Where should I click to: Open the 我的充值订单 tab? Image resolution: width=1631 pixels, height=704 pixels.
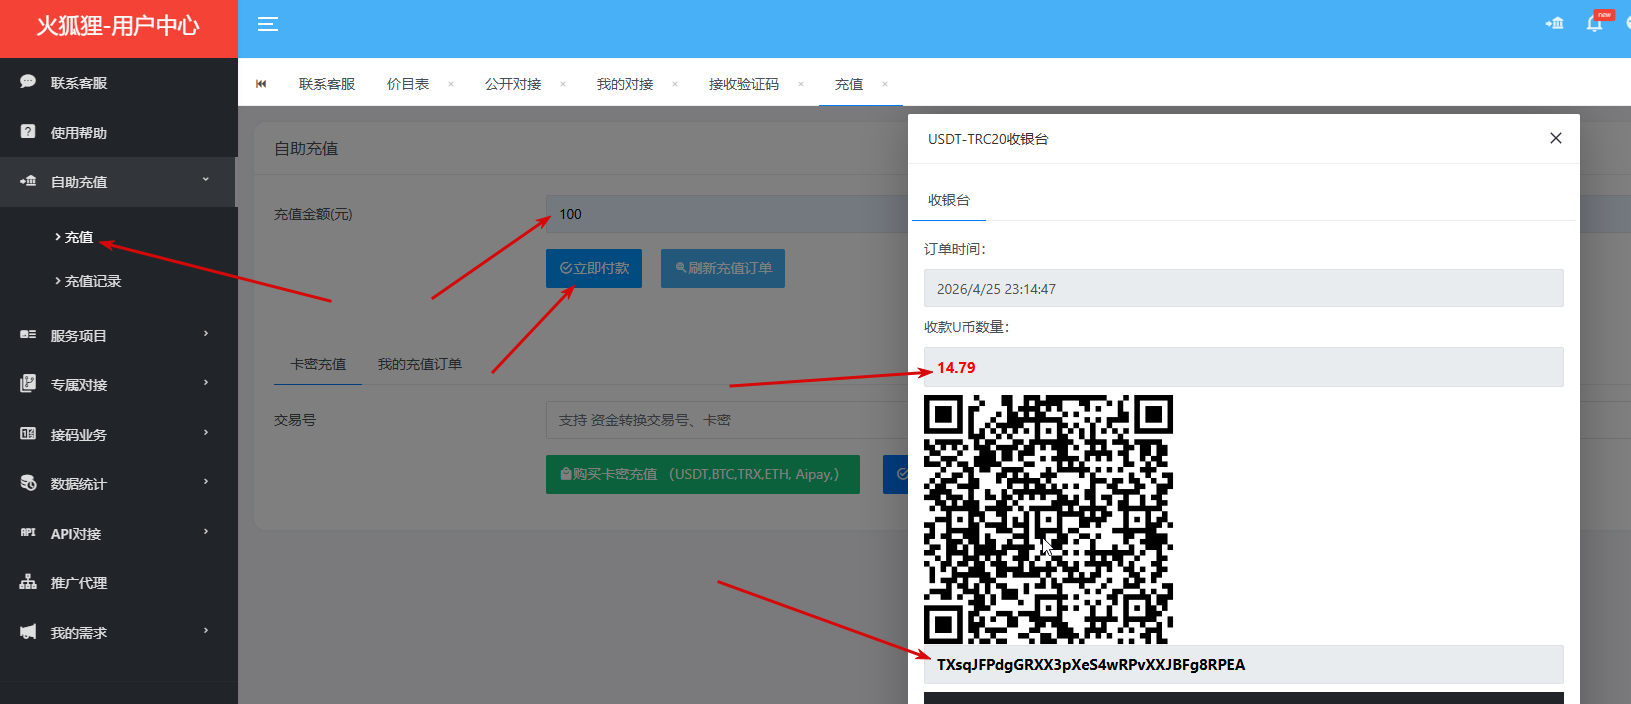pos(419,364)
